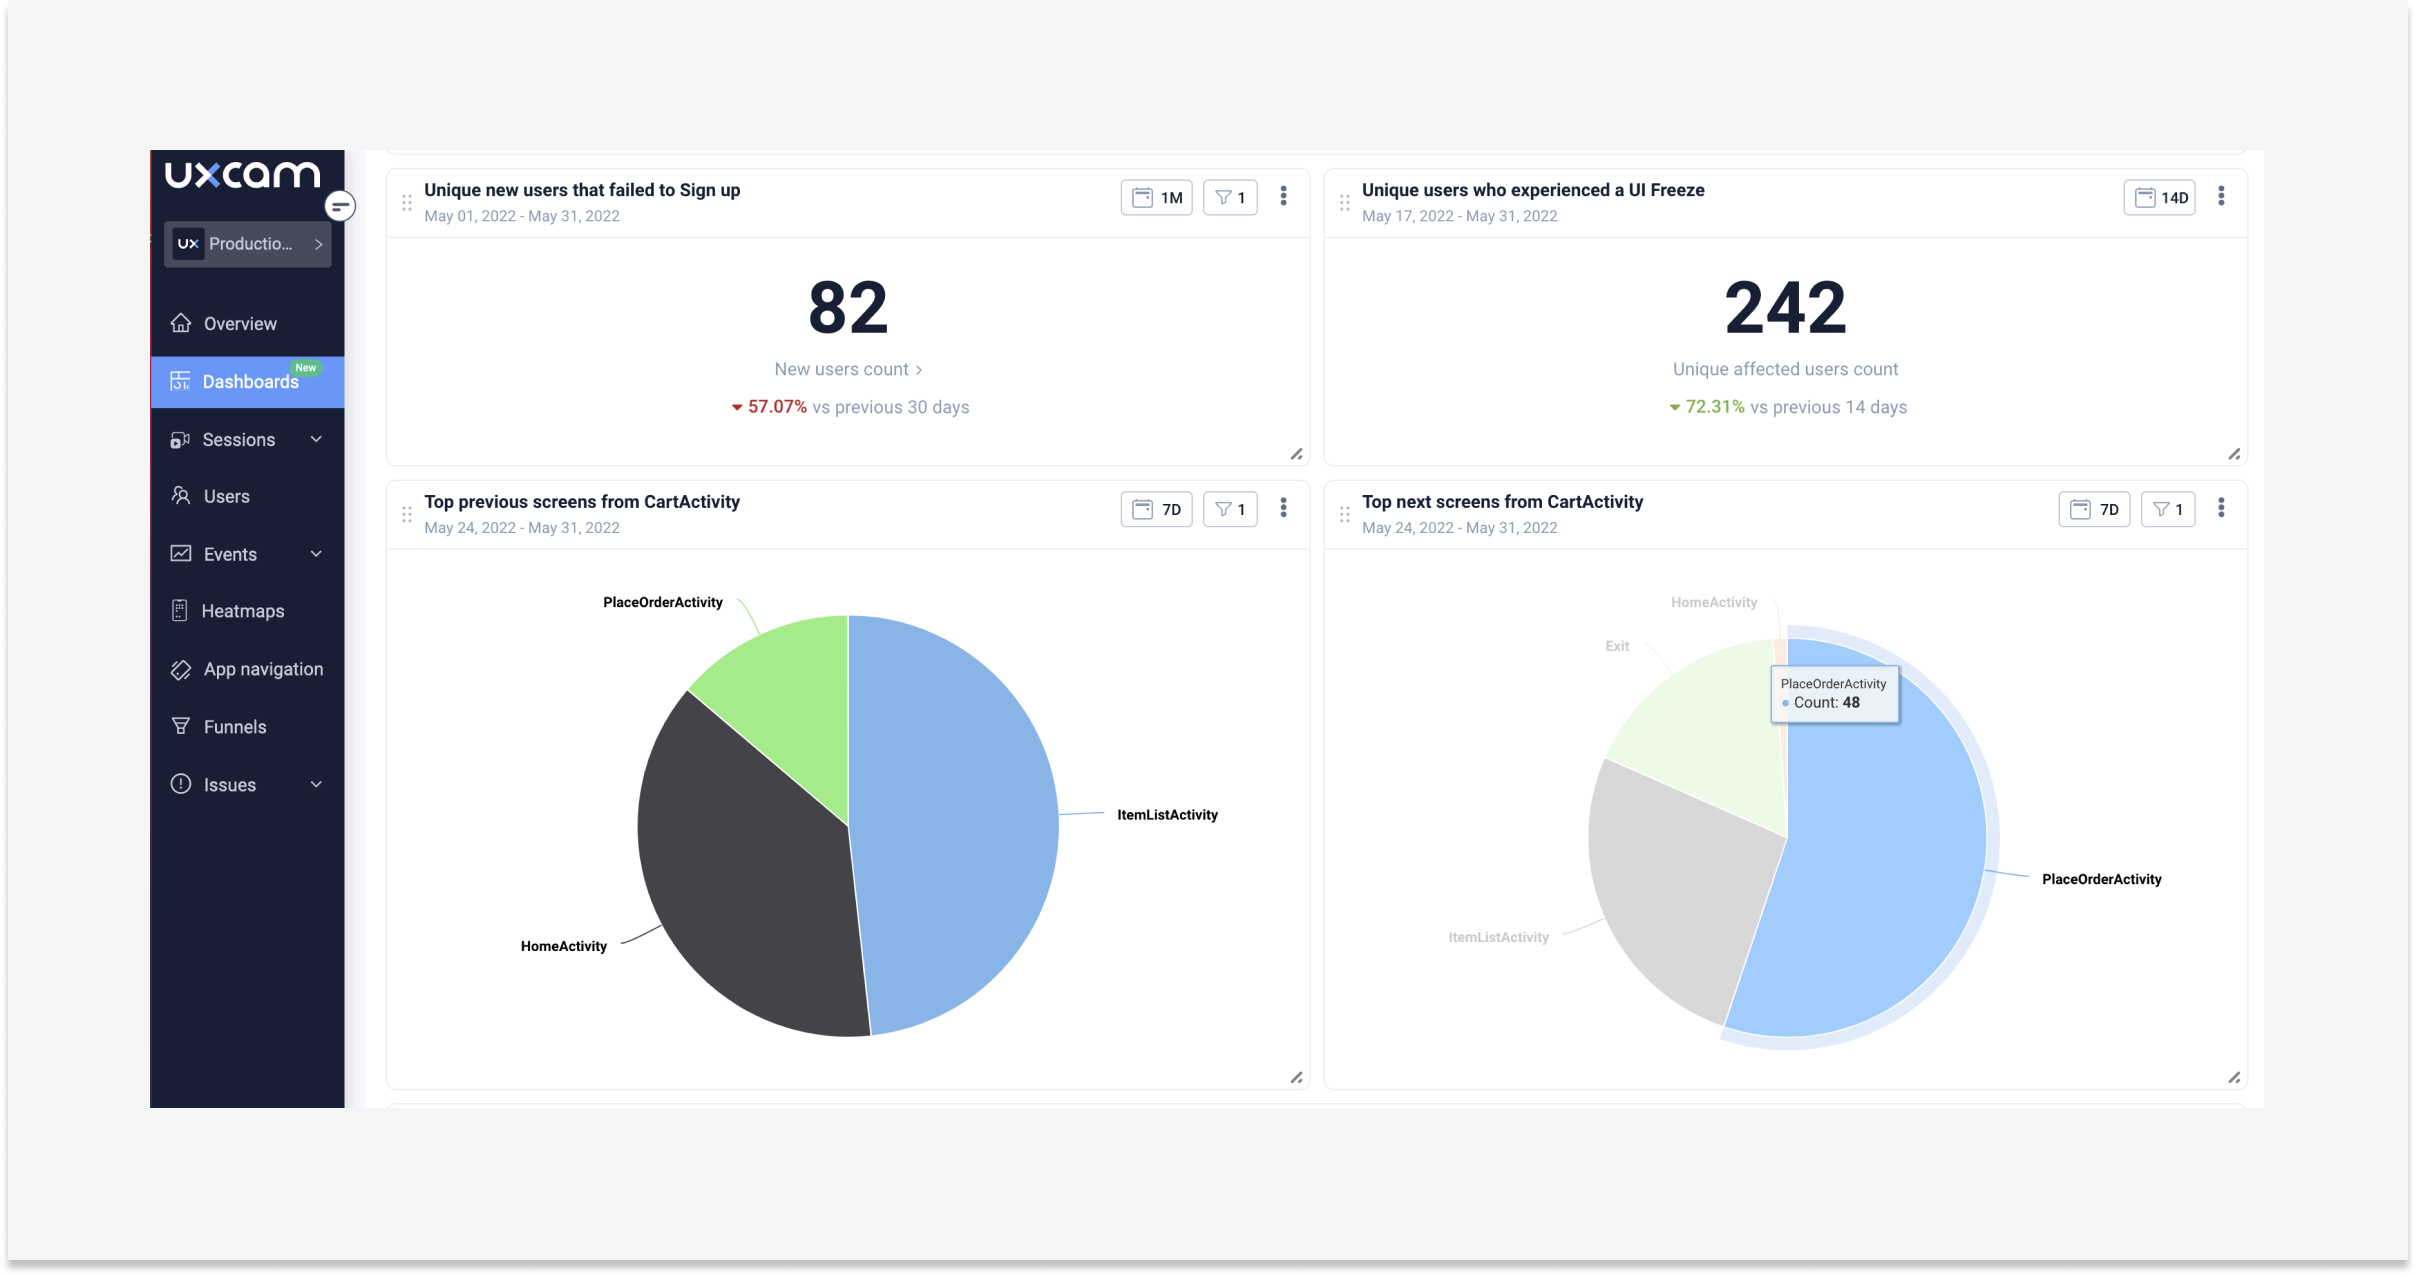This screenshot has height=1276, width=2416.
Task: Open the Funnels page icon
Action: click(181, 726)
